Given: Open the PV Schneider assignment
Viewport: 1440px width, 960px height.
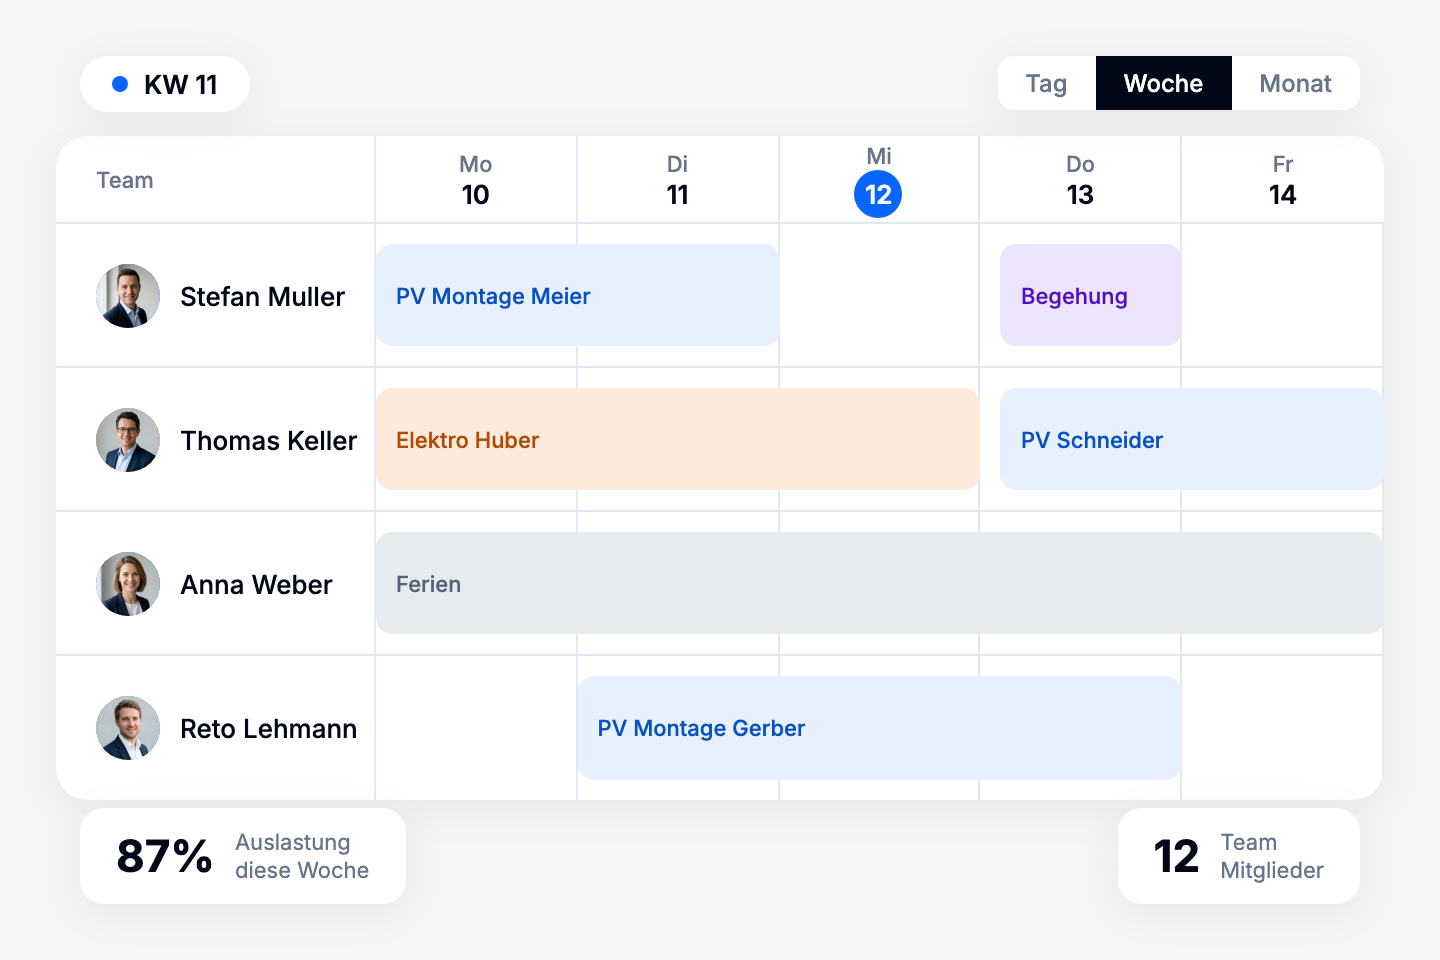Looking at the screenshot, I should click(1190, 439).
